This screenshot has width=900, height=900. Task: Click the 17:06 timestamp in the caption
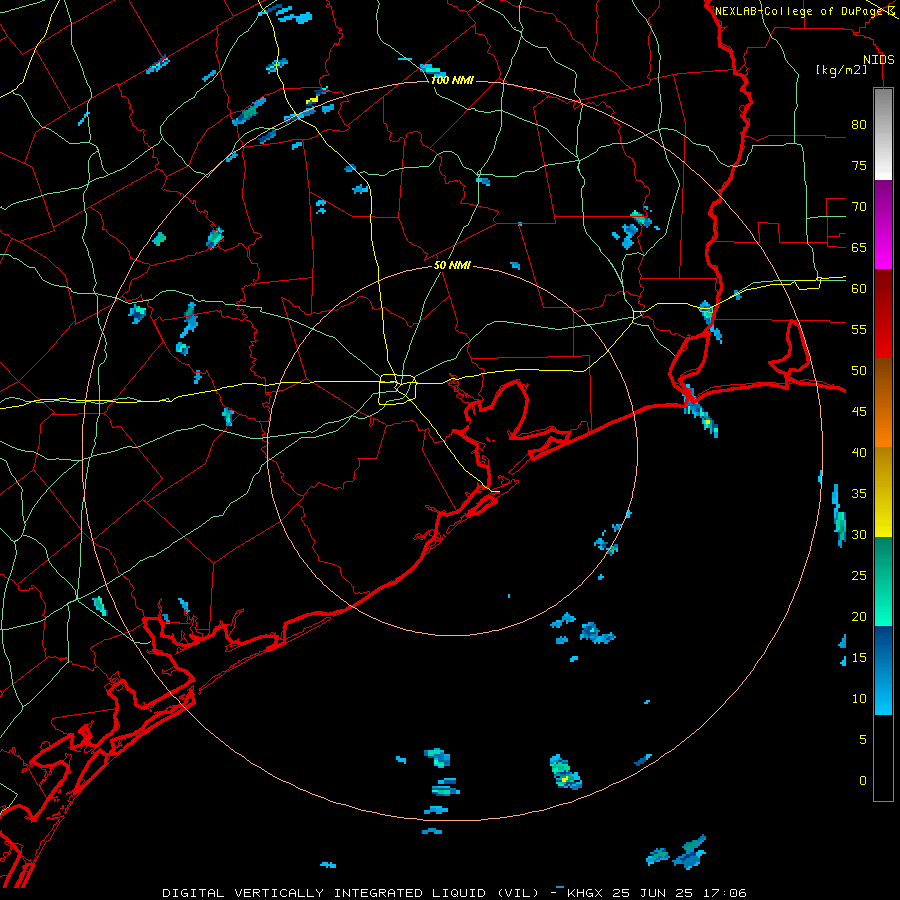pyautogui.click(x=727, y=893)
